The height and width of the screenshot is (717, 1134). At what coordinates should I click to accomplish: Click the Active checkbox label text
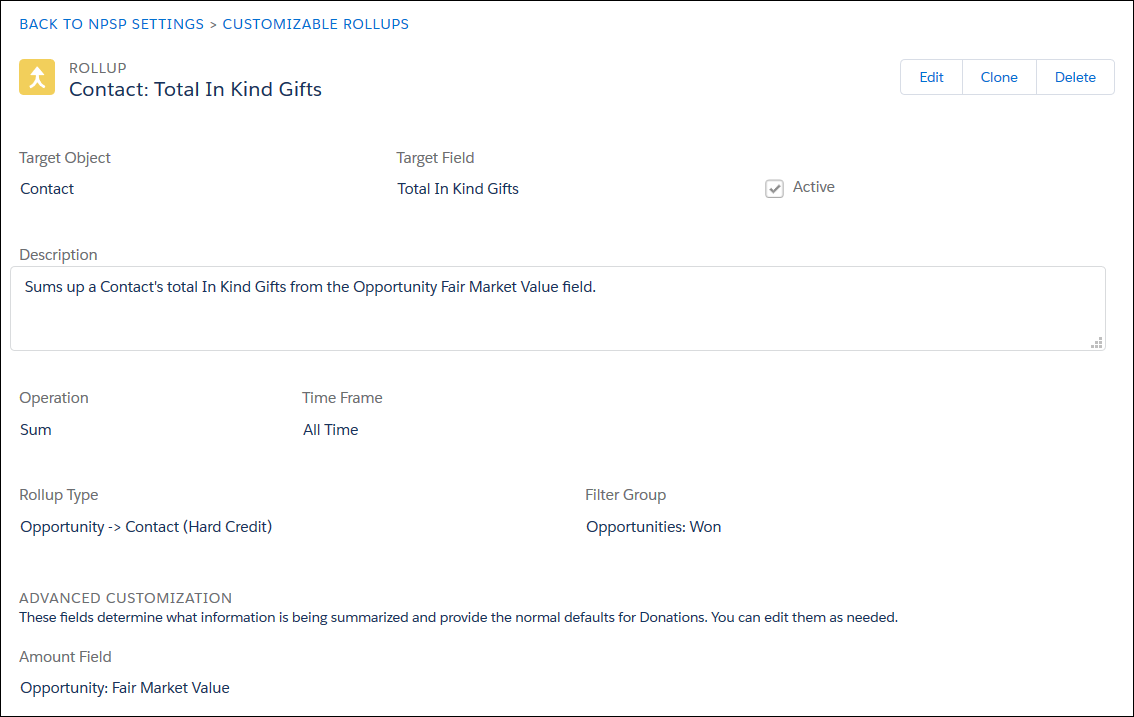(813, 187)
